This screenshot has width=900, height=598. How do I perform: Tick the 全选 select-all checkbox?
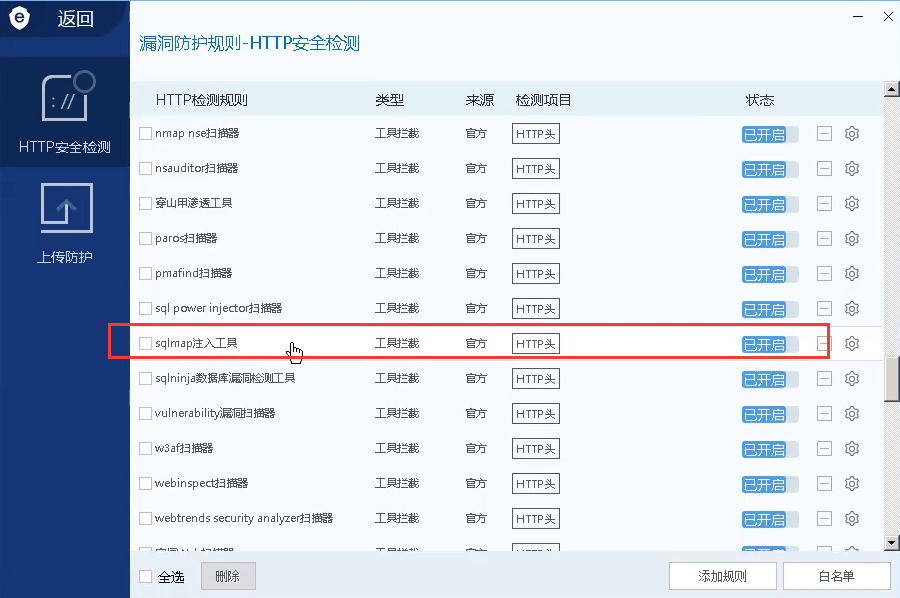[146, 576]
